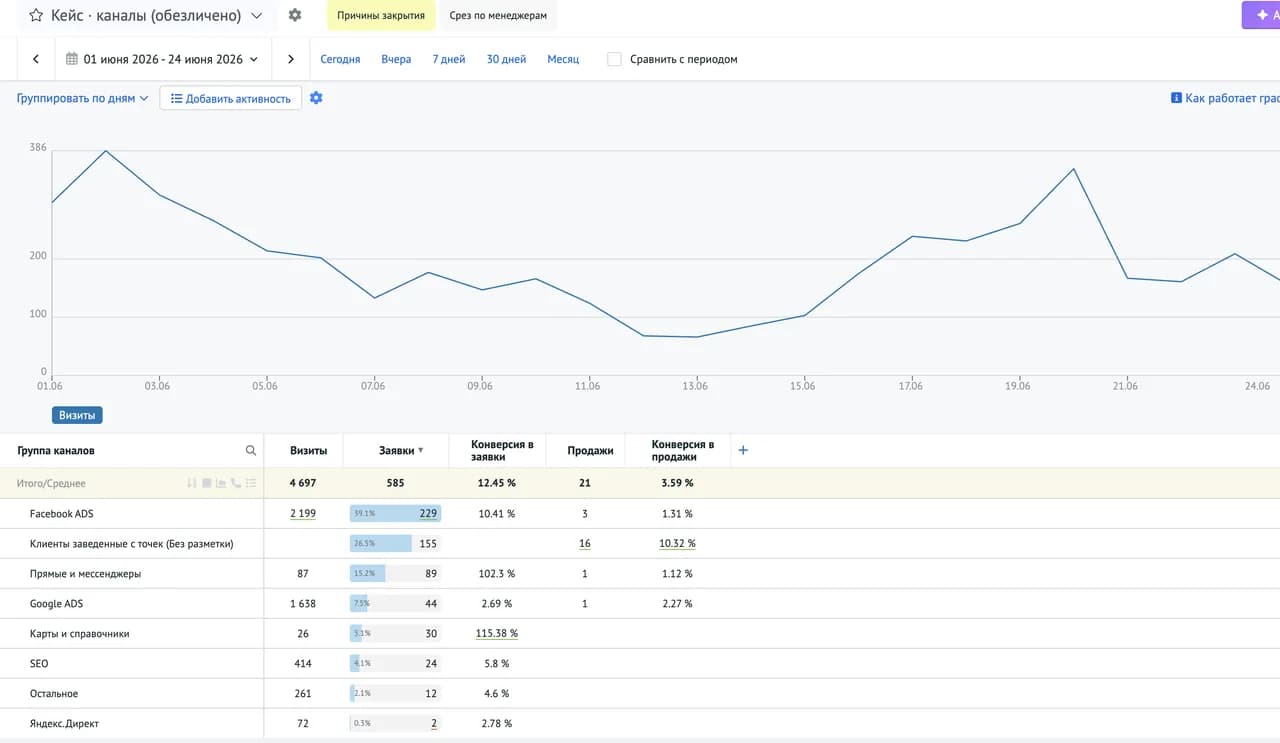This screenshot has height=743, width=1280.
Task: Select the Сегодня quick period
Action: click(340, 59)
